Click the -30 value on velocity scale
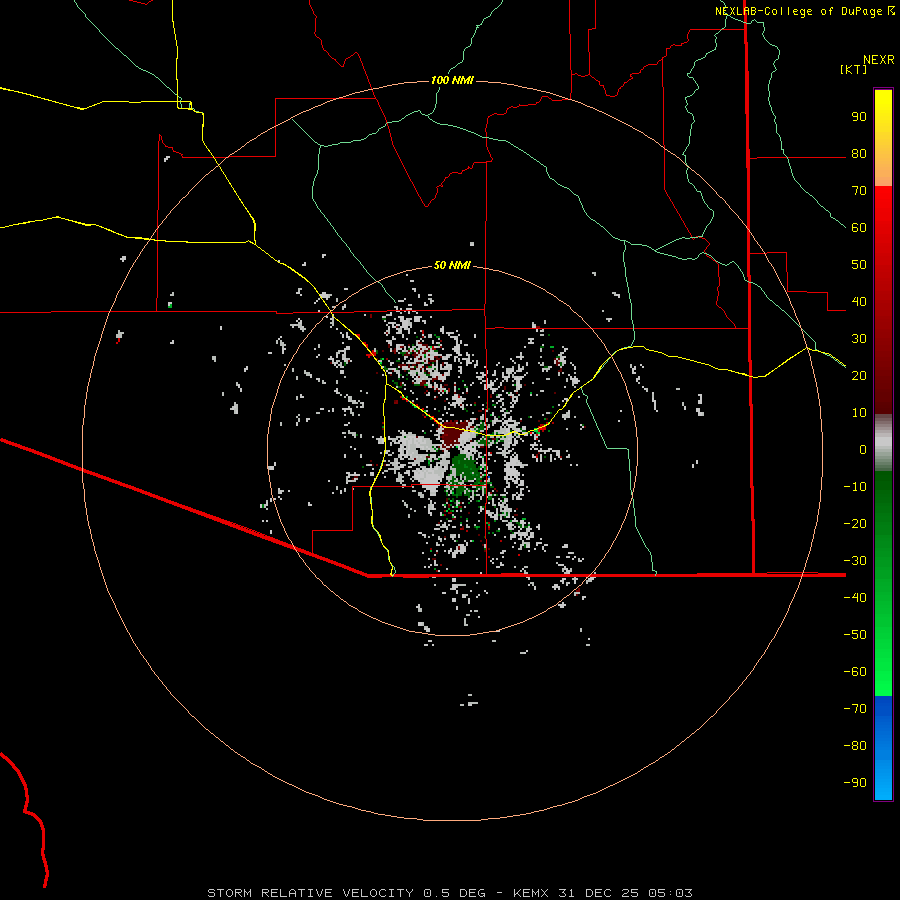The image size is (900, 900). 855,561
